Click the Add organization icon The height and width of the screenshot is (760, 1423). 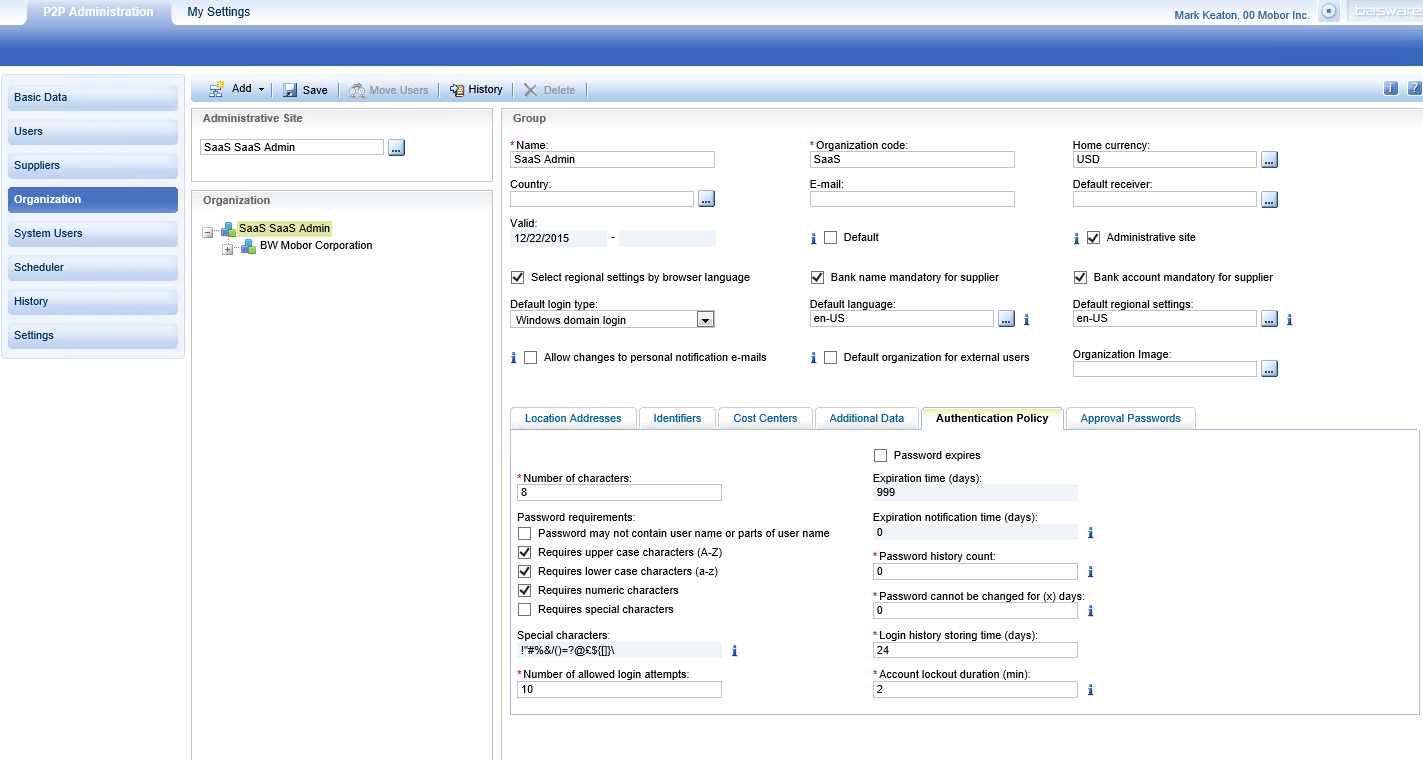tap(216, 89)
